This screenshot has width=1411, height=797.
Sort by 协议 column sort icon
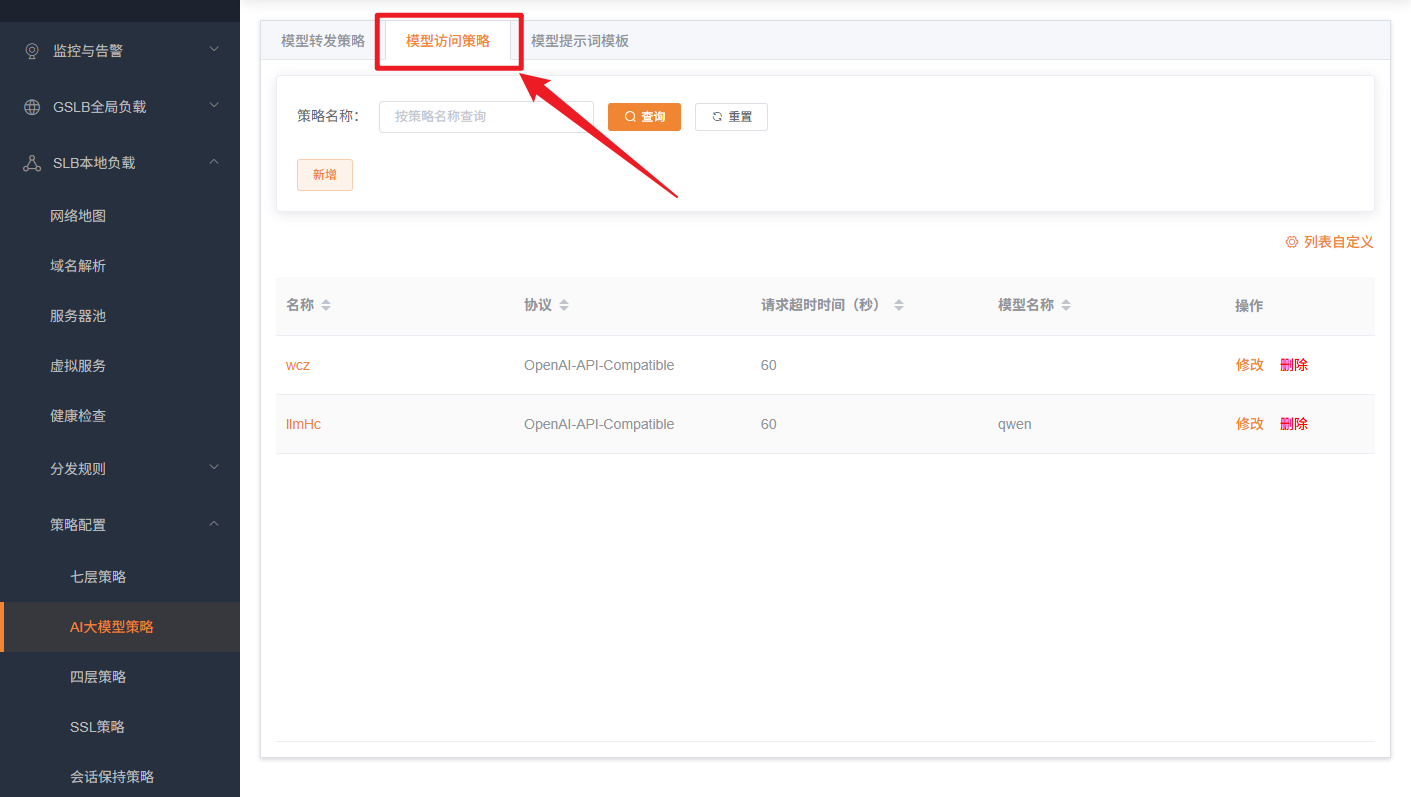(x=564, y=306)
